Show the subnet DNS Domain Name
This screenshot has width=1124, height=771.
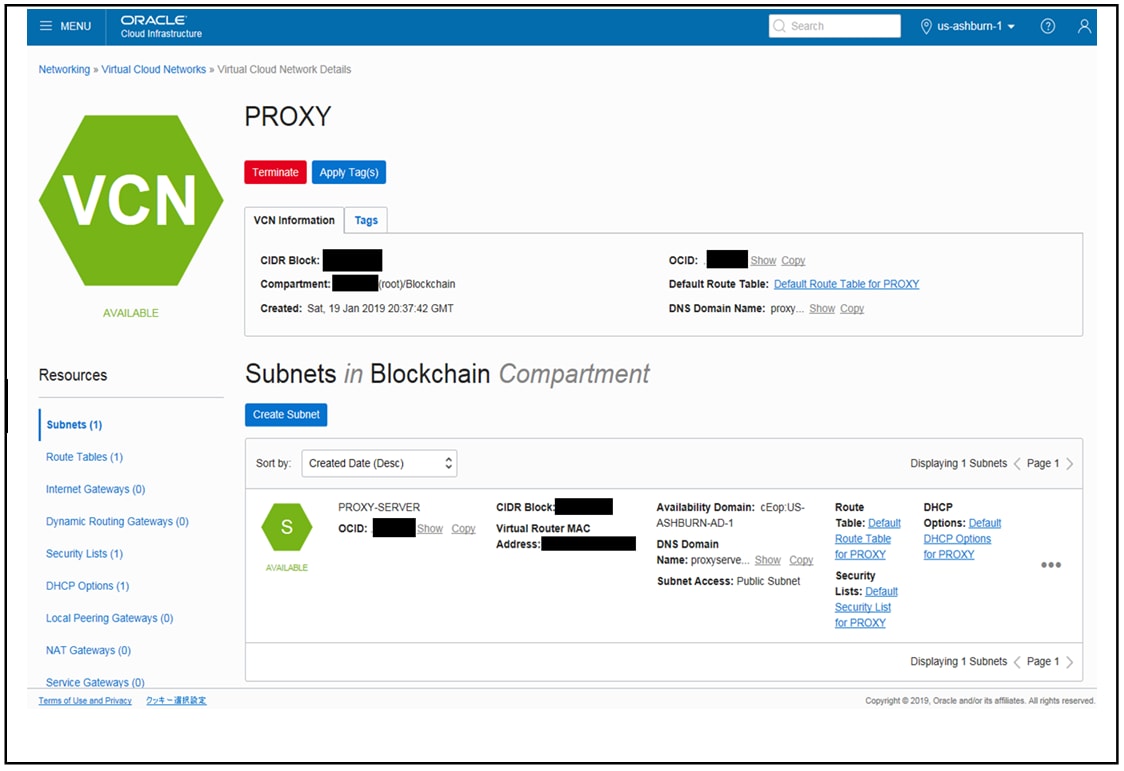(x=768, y=560)
